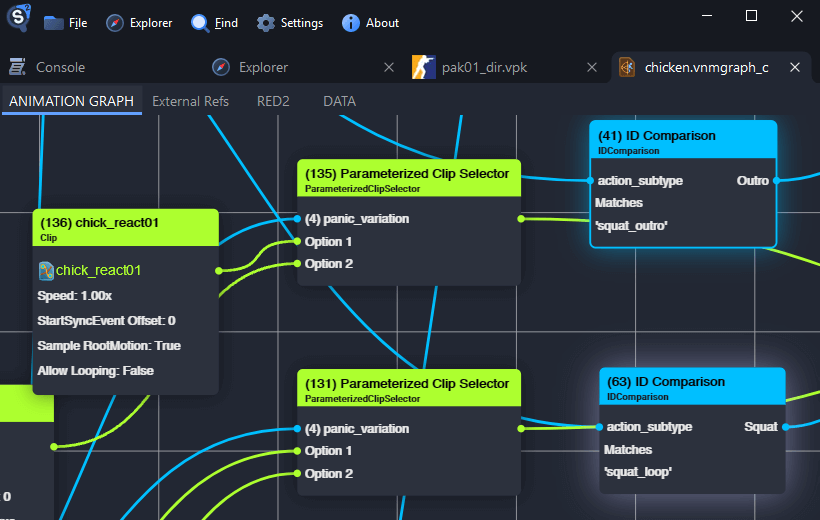Click node 131 panic_variation input socket
The width and height of the screenshot is (820, 520).
pyautogui.click(x=297, y=429)
